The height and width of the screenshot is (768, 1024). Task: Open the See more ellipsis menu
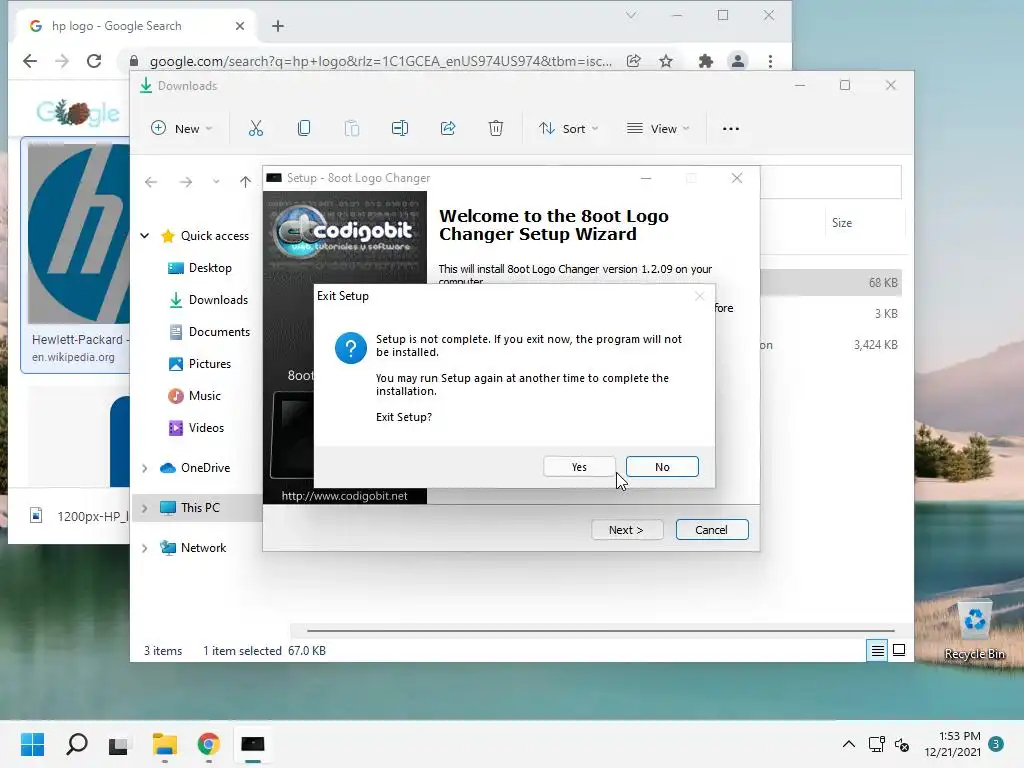click(731, 129)
